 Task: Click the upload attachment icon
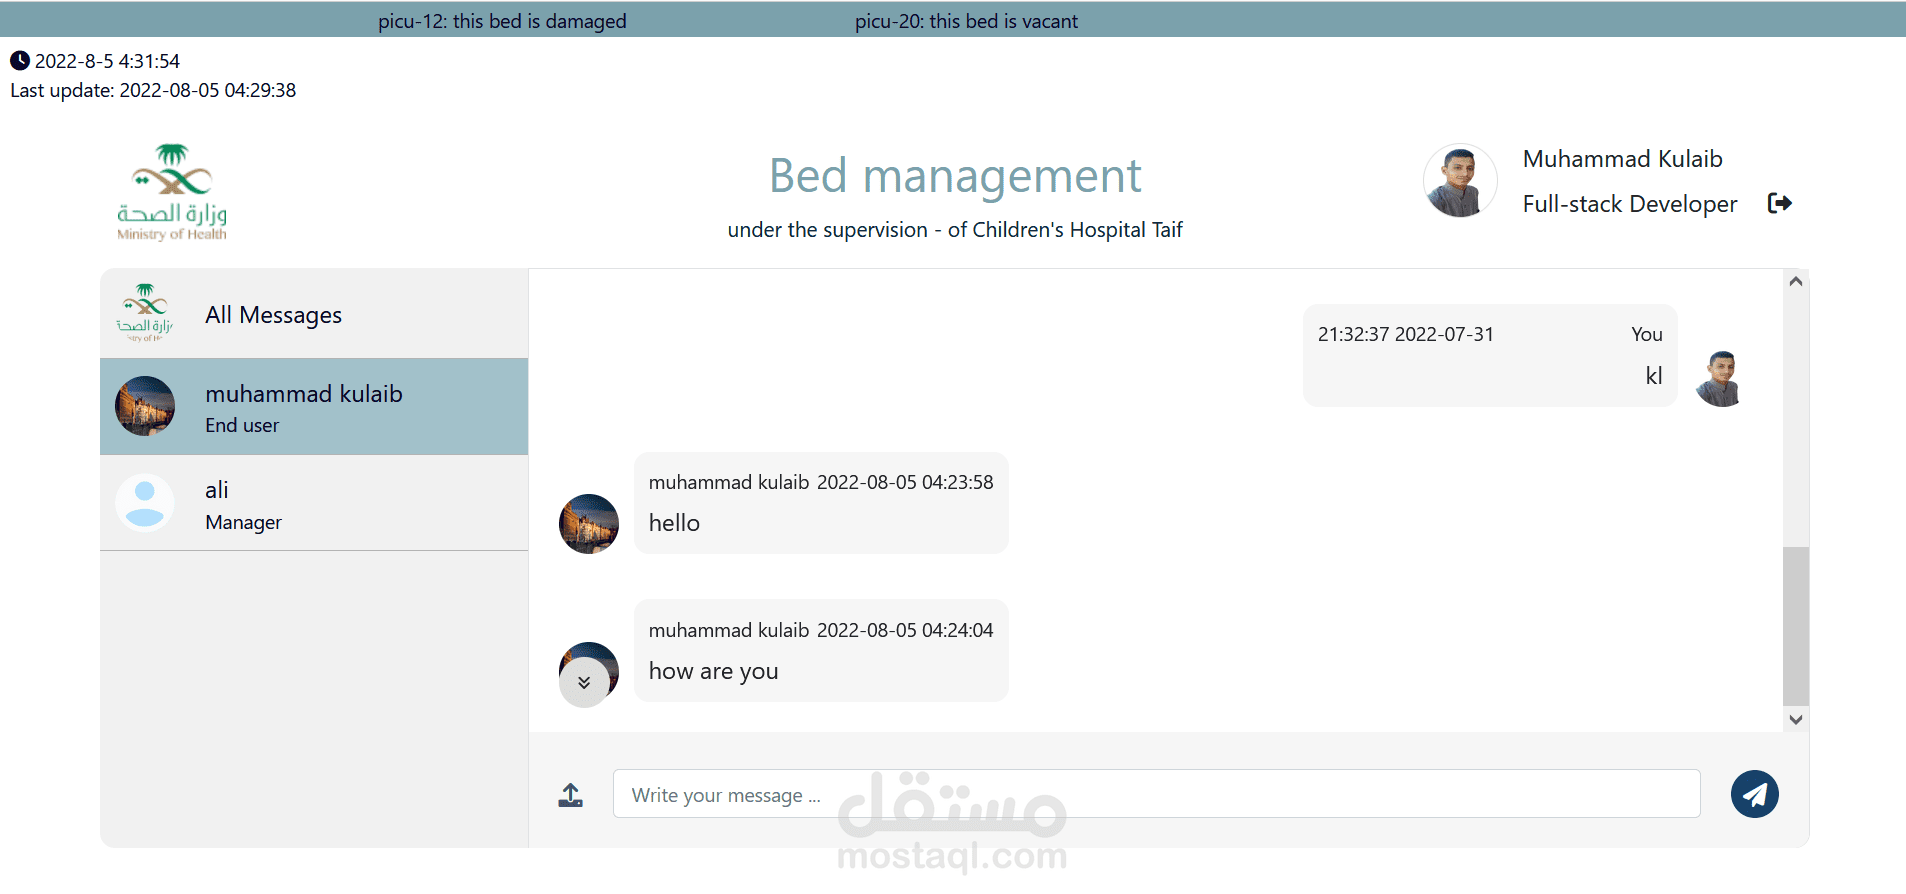[571, 795]
